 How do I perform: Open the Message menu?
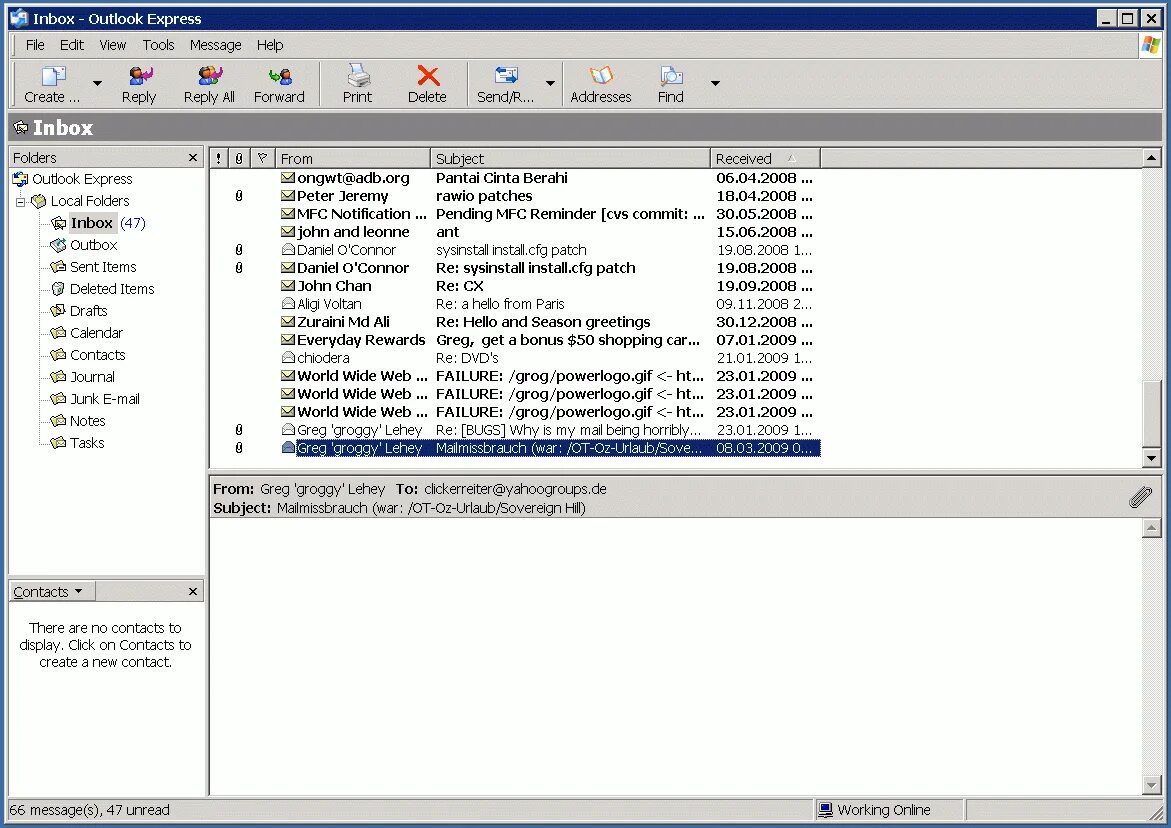215,45
